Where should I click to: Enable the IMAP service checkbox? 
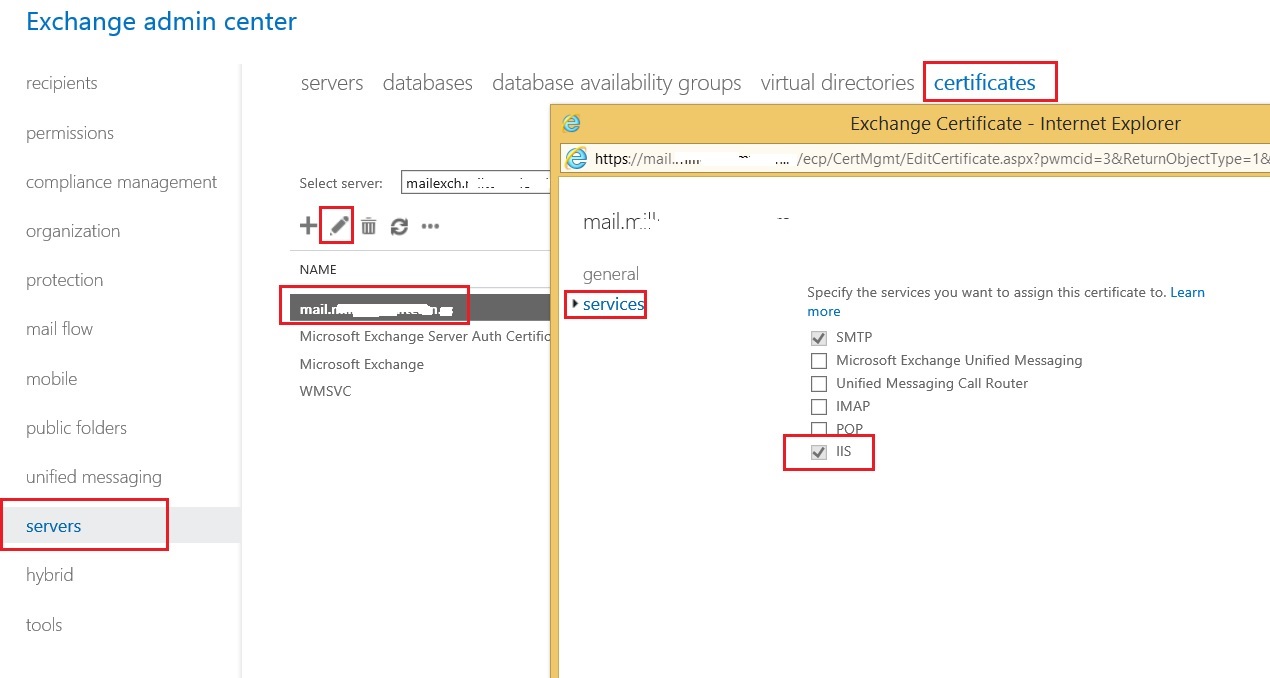pos(819,406)
